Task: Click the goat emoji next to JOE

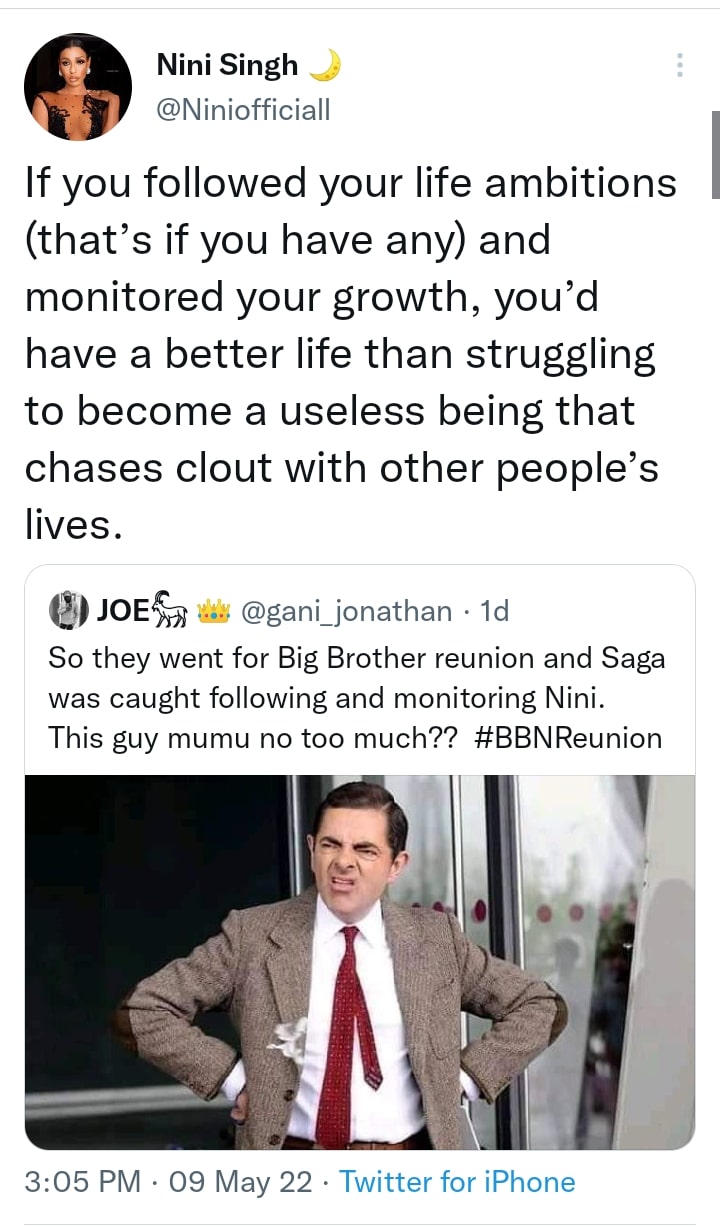Action: [171, 610]
